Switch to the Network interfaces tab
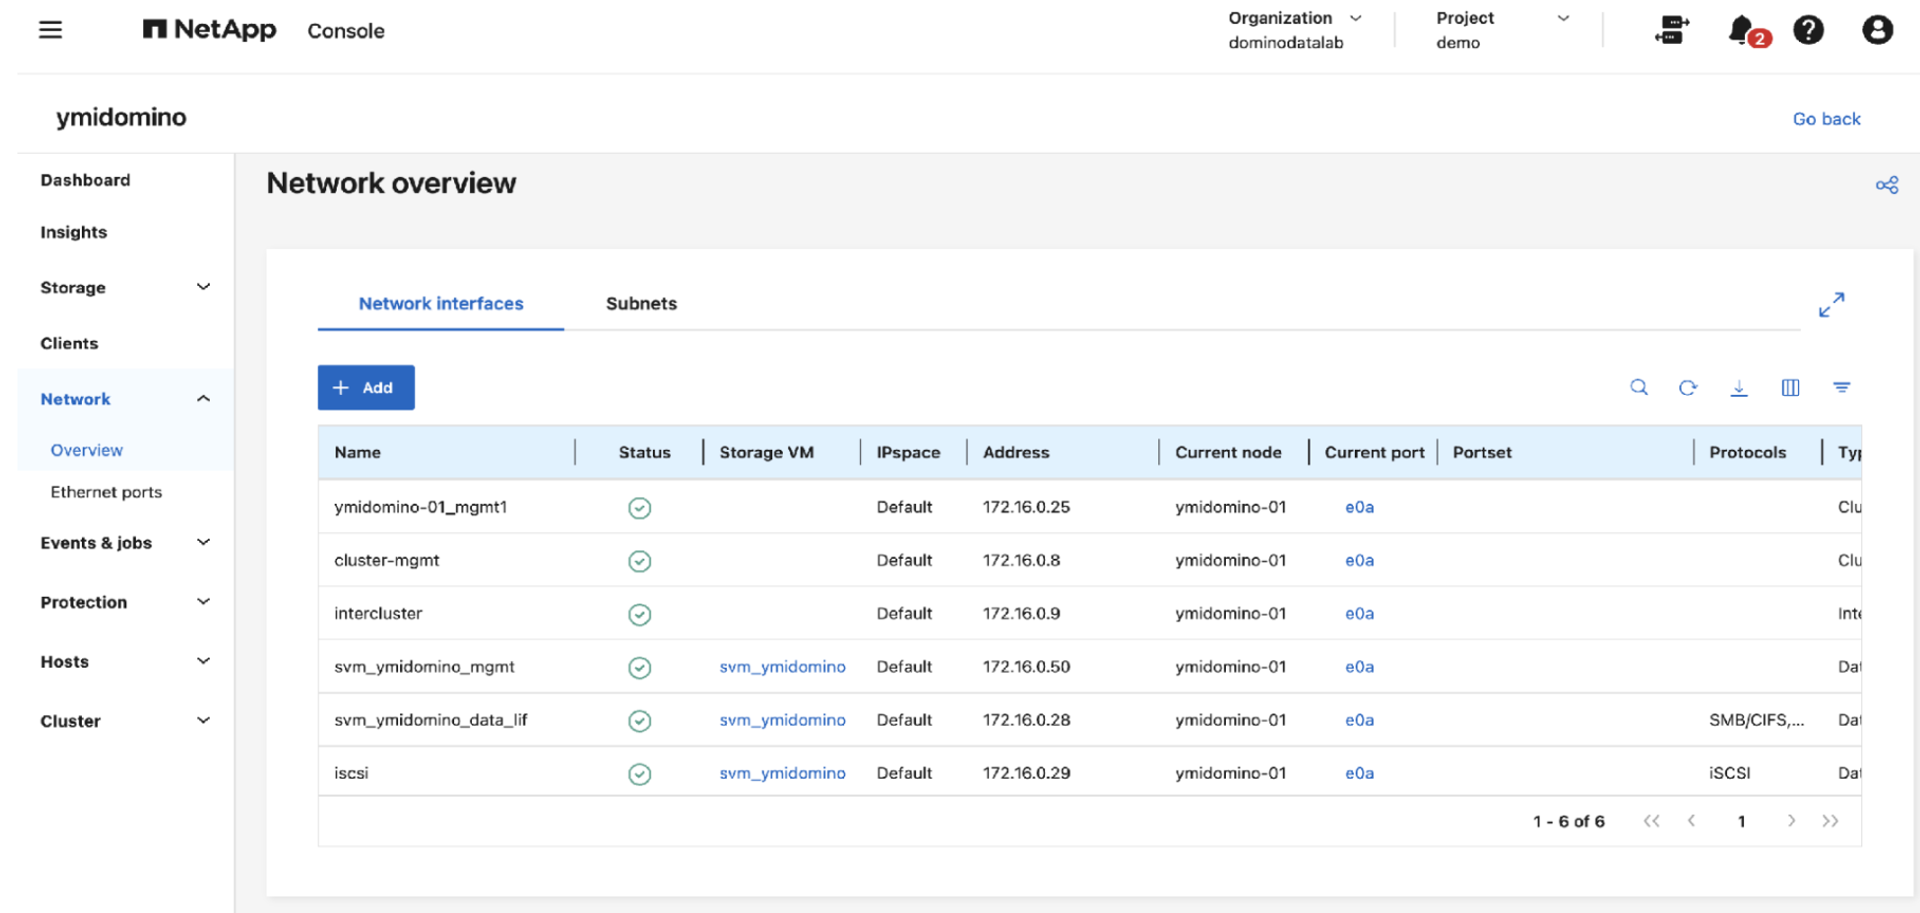Screen dimensions: 1920x913 pyautogui.click(x=441, y=303)
